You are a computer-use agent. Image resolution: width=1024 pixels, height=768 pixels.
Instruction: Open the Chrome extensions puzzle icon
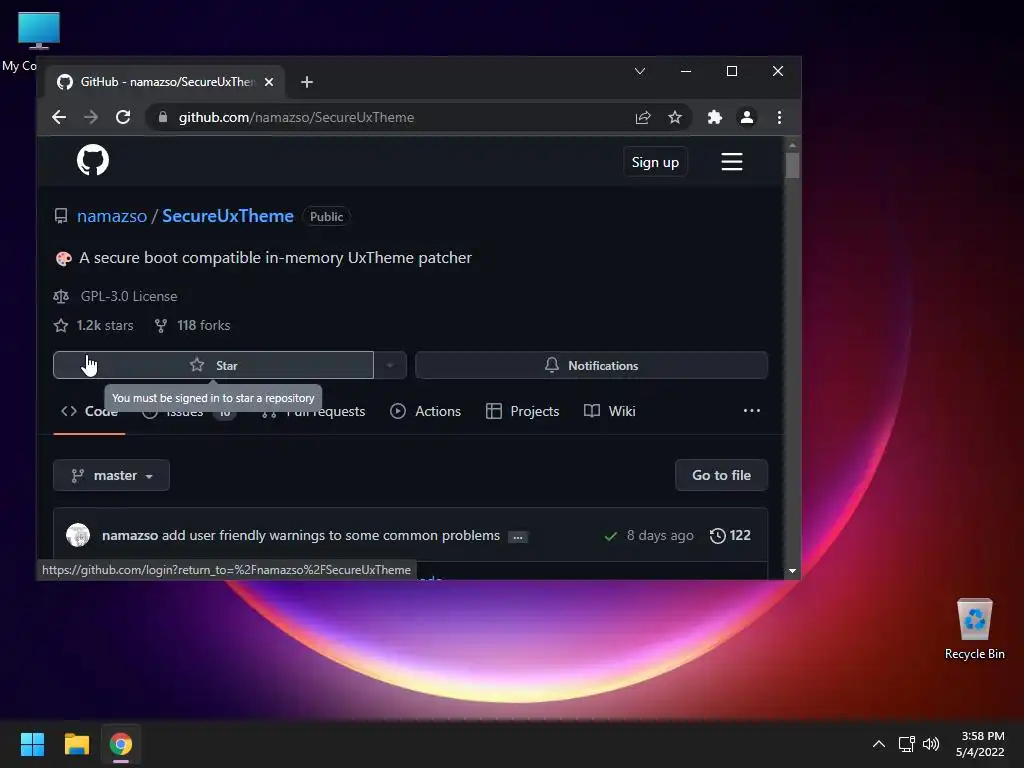coord(714,118)
